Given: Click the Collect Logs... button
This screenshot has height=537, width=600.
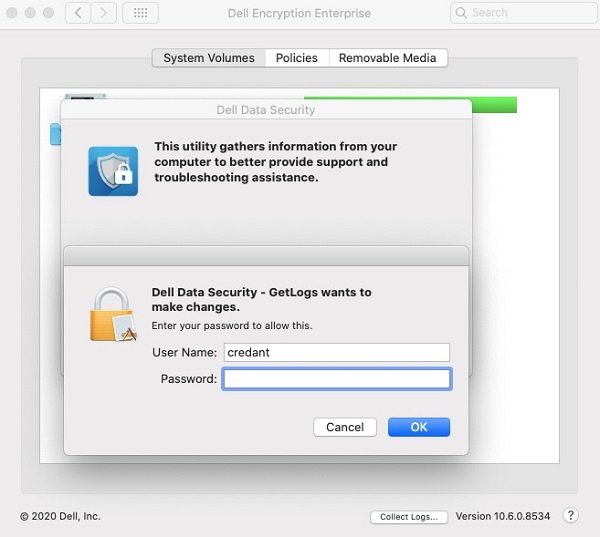Looking at the screenshot, I should click(409, 517).
